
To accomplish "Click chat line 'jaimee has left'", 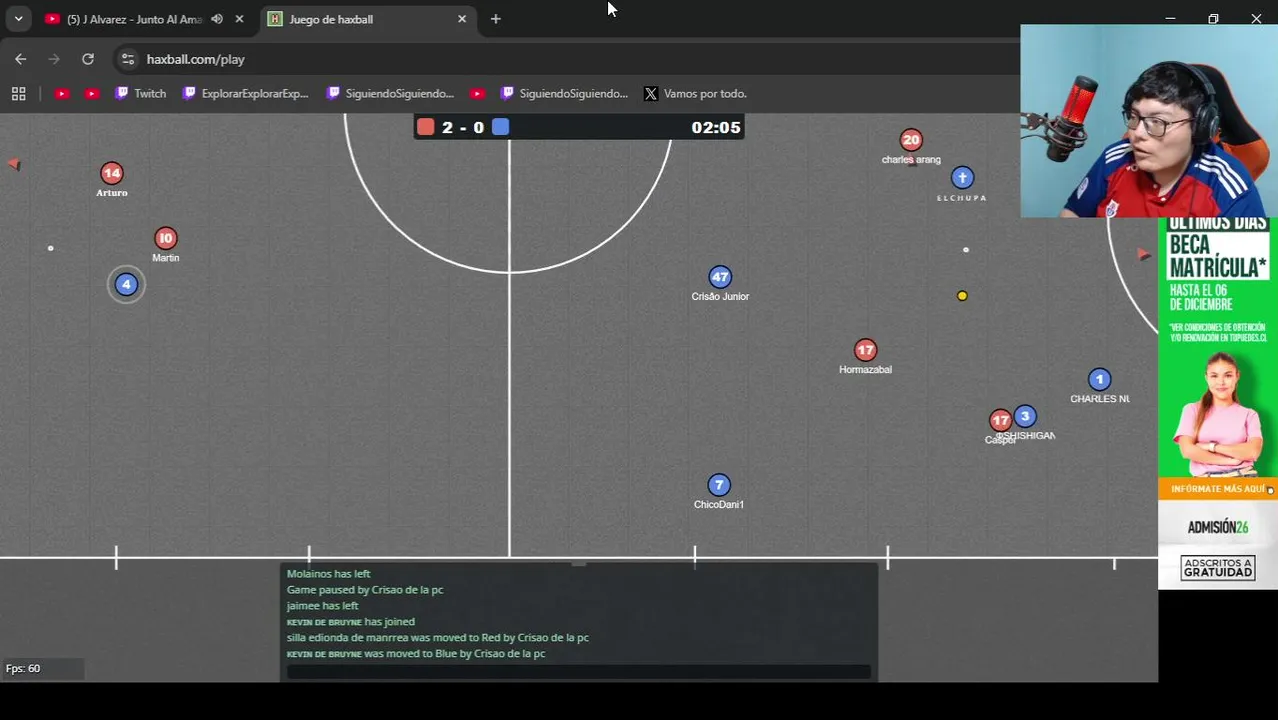I will pos(322,606).
